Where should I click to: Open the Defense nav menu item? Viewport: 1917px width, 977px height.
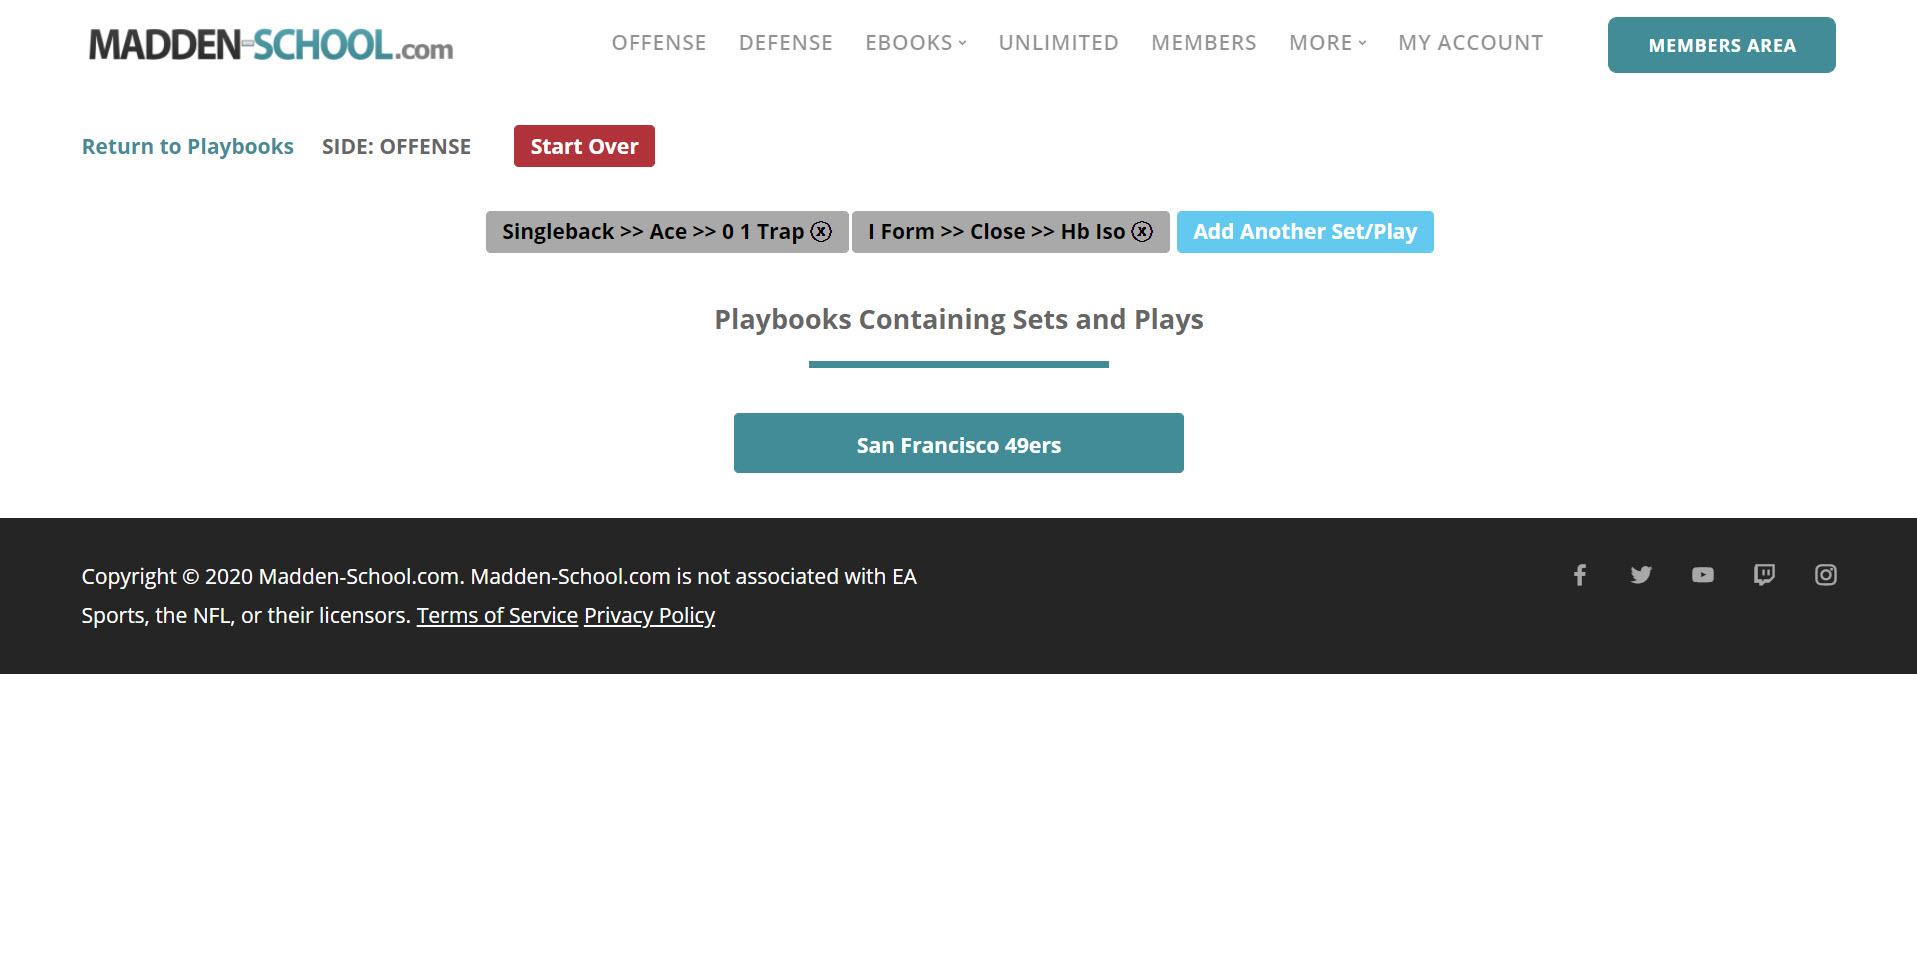[x=786, y=43]
